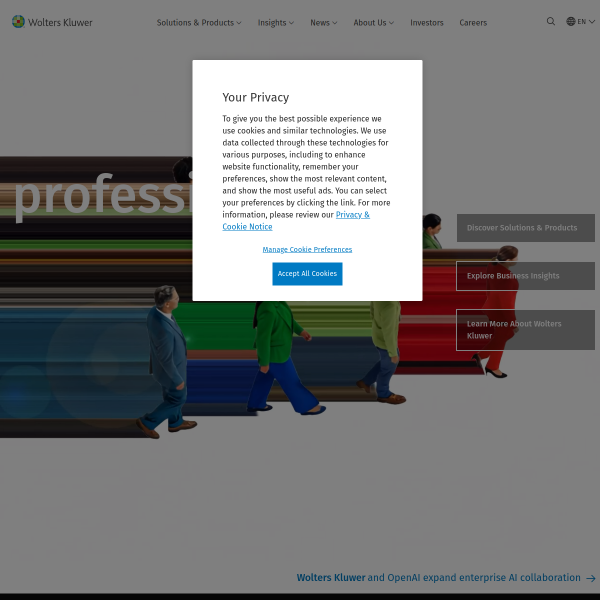Open Manage Cookie Preferences
This screenshot has width=600, height=600.
click(307, 249)
